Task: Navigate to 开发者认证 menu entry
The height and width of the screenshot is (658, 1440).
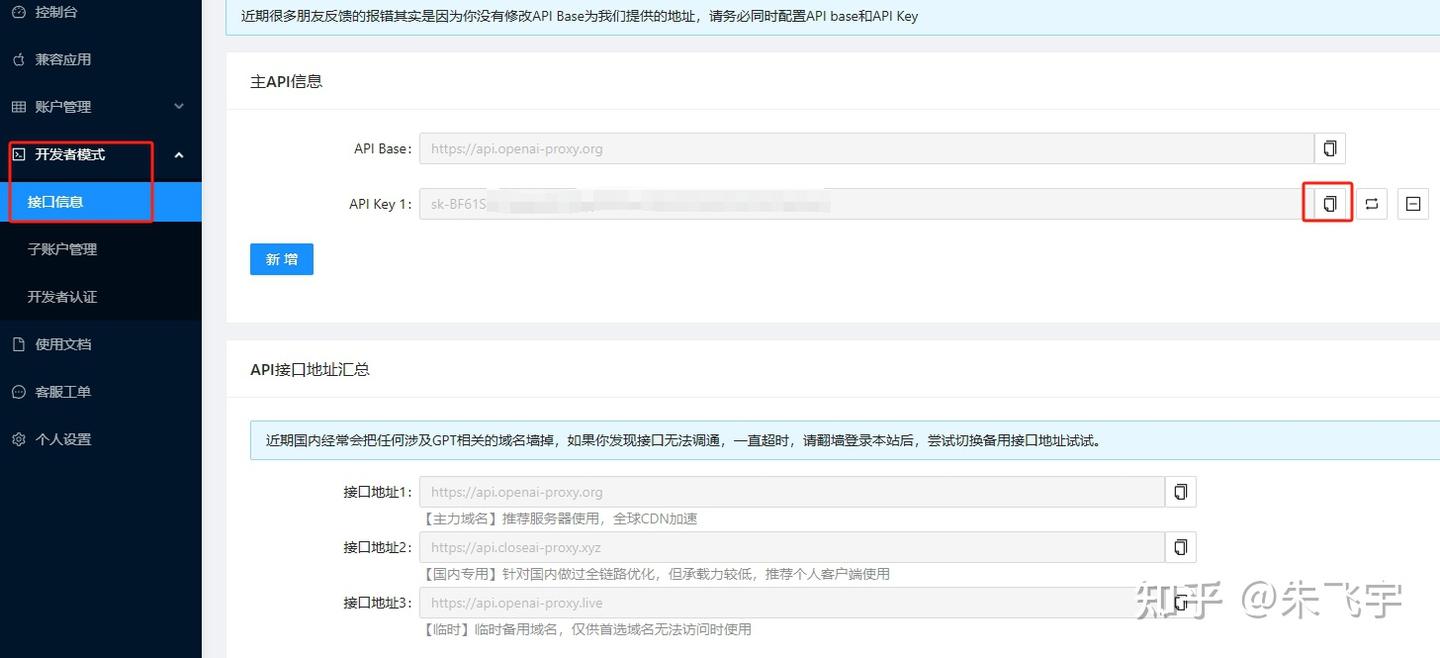Action: point(60,296)
